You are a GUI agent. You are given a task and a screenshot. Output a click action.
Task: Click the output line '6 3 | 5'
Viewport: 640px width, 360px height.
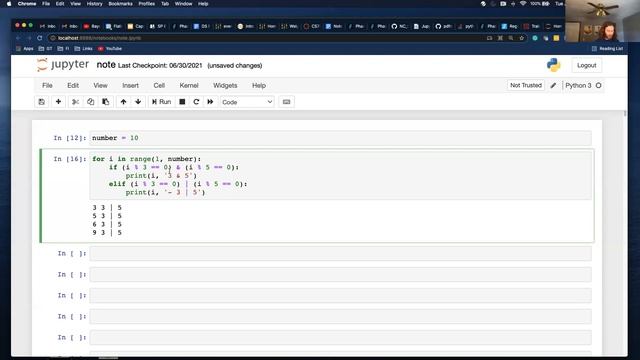pyautogui.click(x=107, y=224)
